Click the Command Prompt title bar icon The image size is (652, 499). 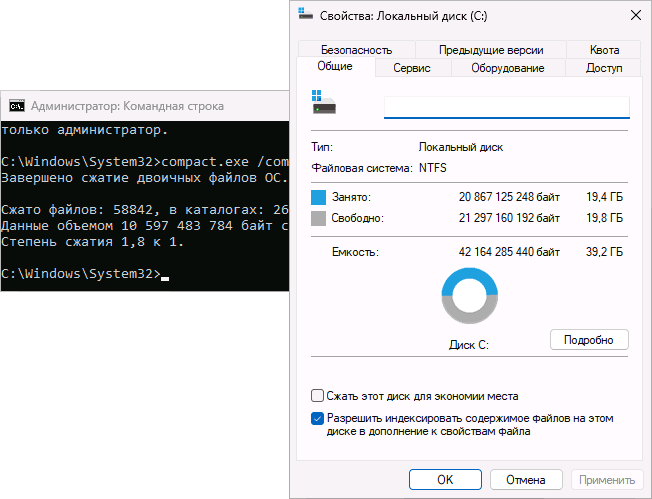click(17, 106)
